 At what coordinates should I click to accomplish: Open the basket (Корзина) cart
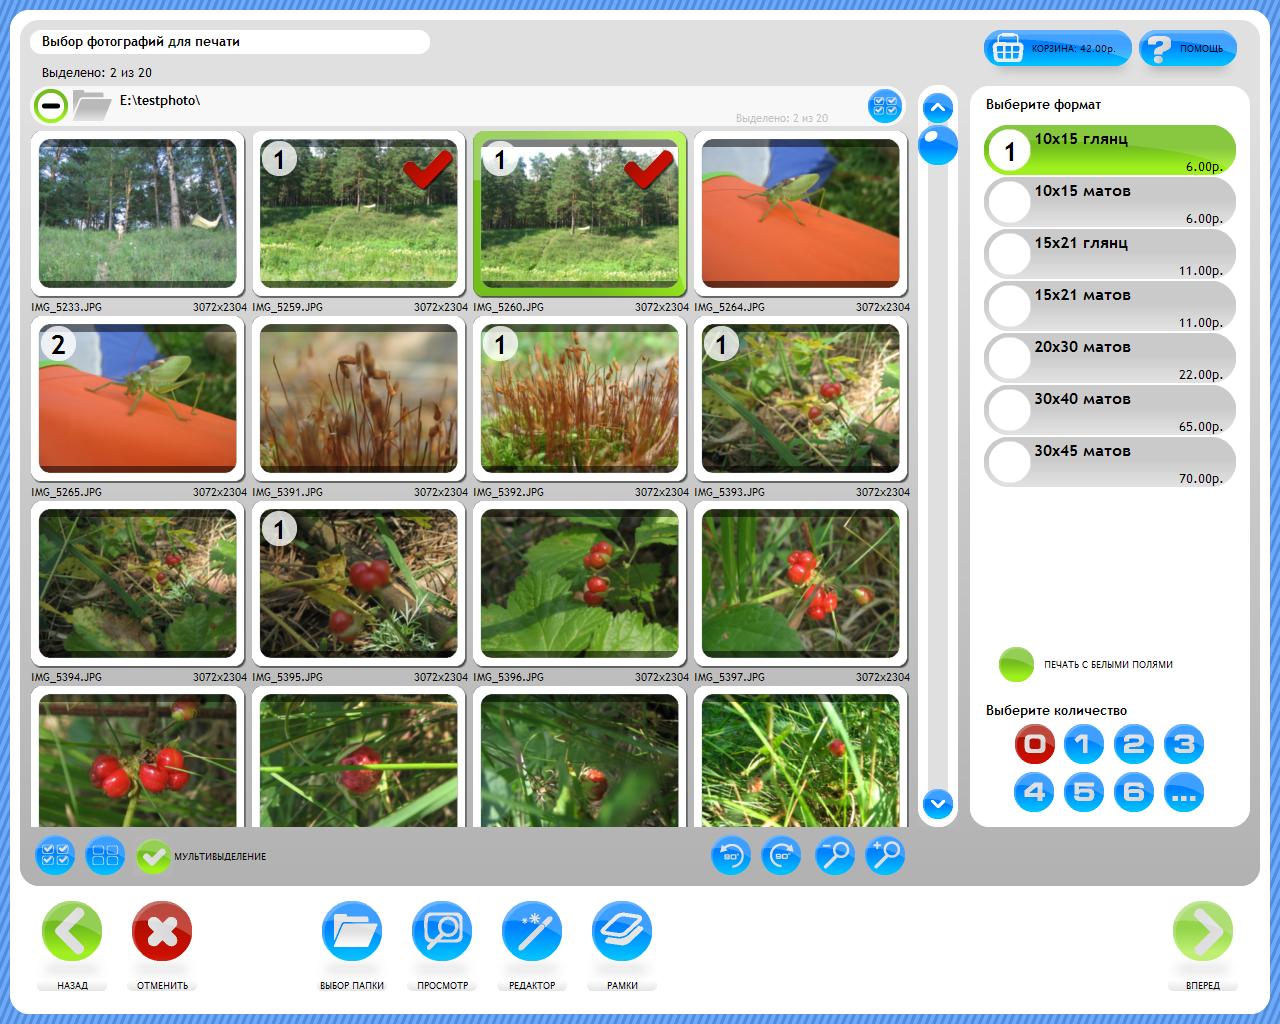(1057, 48)
